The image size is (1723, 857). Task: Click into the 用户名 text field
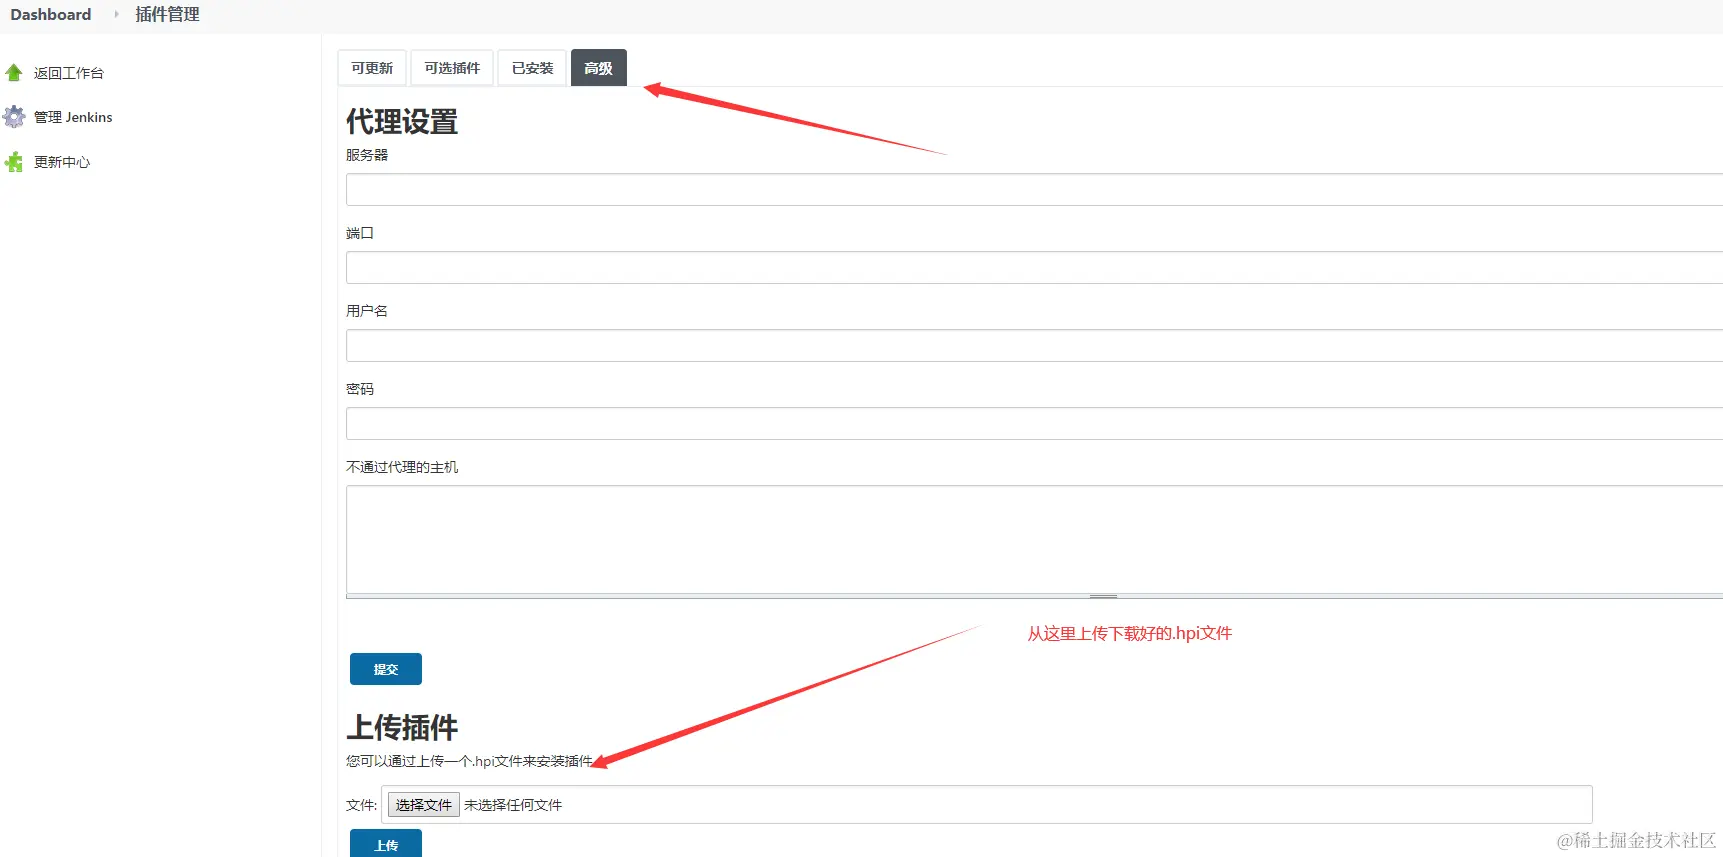[x=1034, y=346]
